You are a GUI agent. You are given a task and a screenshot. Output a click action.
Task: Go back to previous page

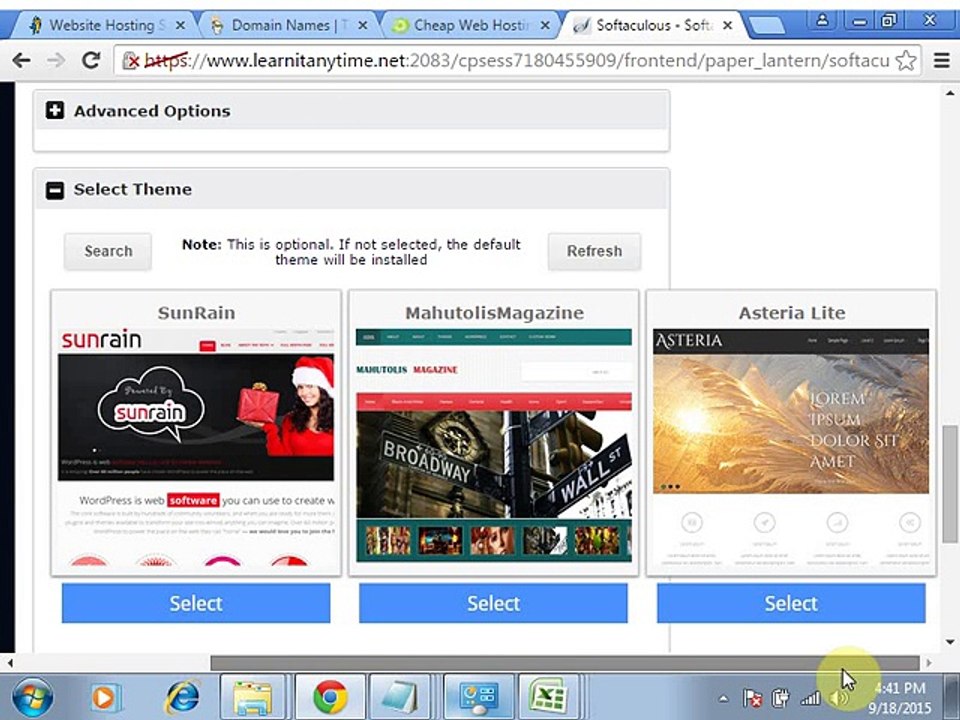(x=21, y=60)
